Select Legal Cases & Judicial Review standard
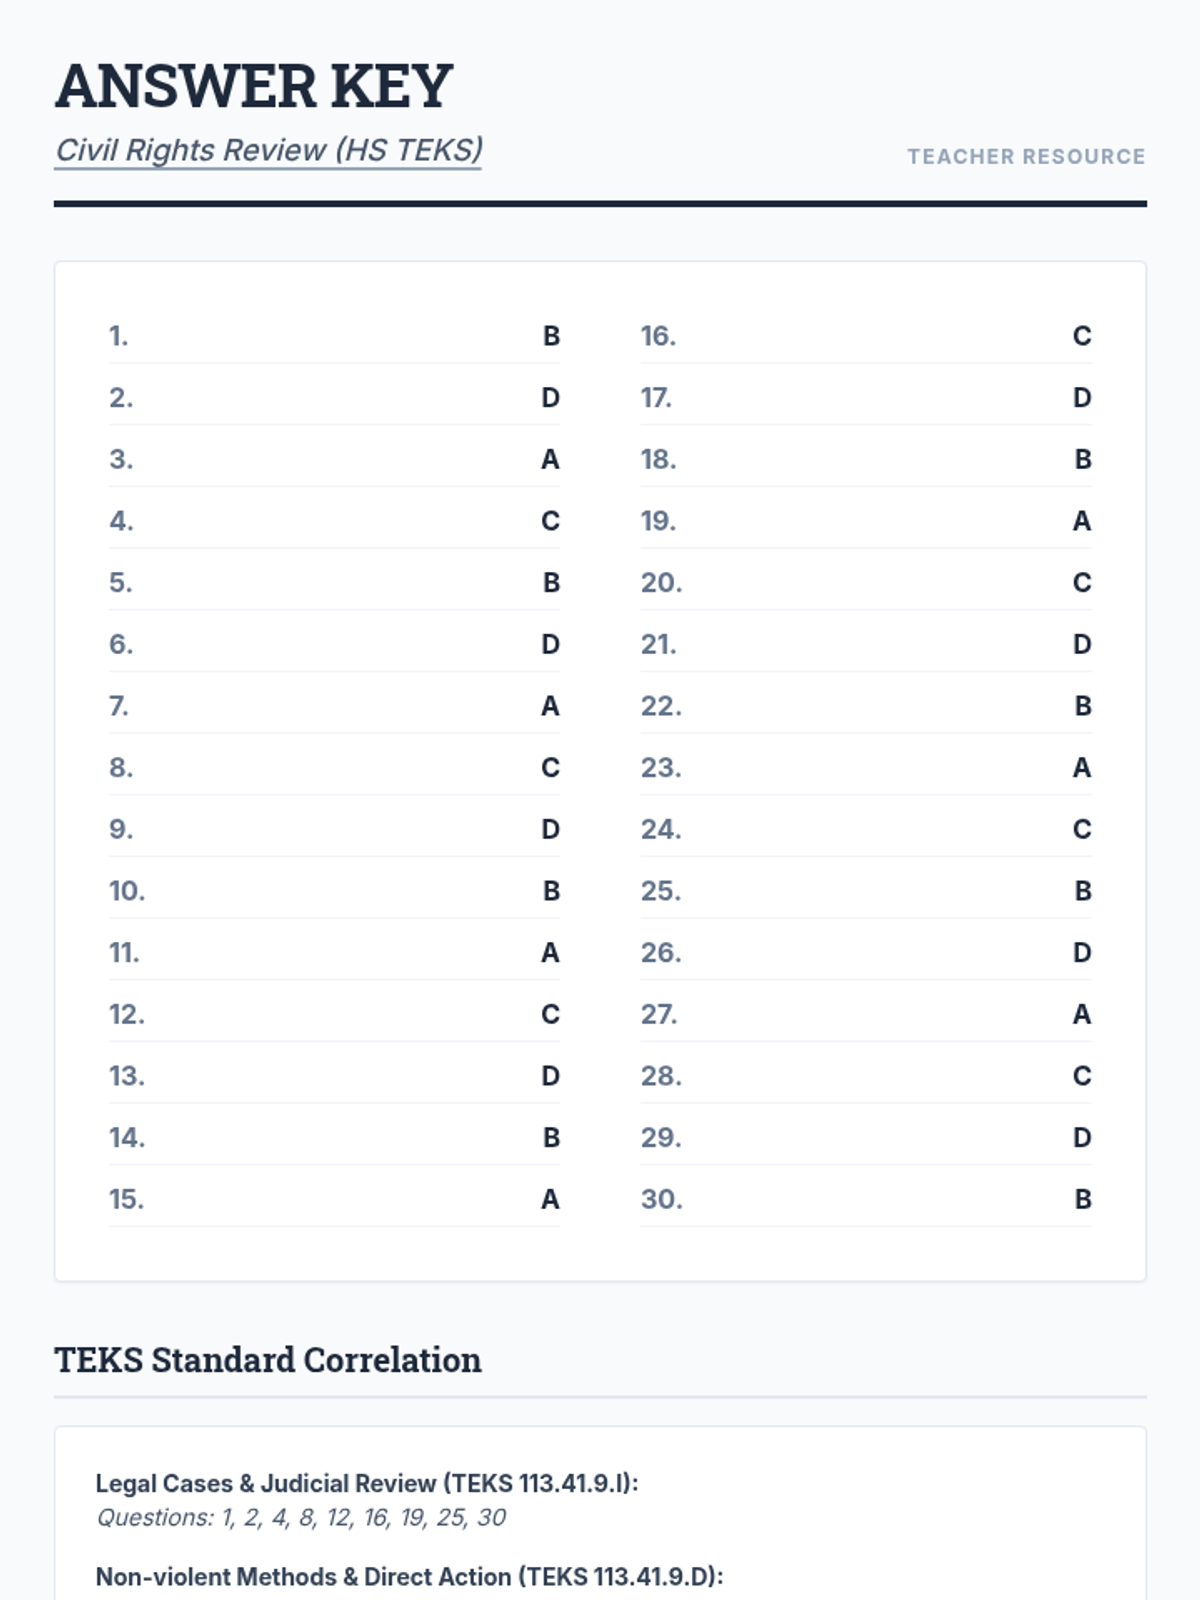1200x1600 pixels. coord(367,1484)
